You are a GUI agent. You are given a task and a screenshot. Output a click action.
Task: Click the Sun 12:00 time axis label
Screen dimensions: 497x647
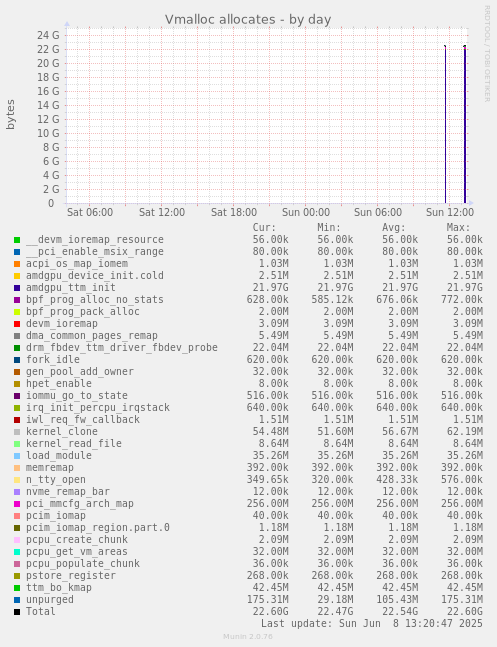(x=450, y=213)
